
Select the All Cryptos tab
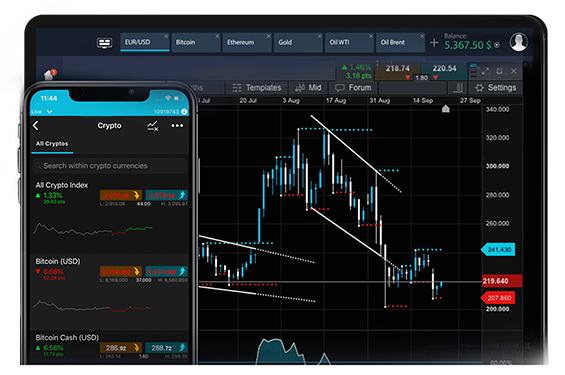pos(52,144)
